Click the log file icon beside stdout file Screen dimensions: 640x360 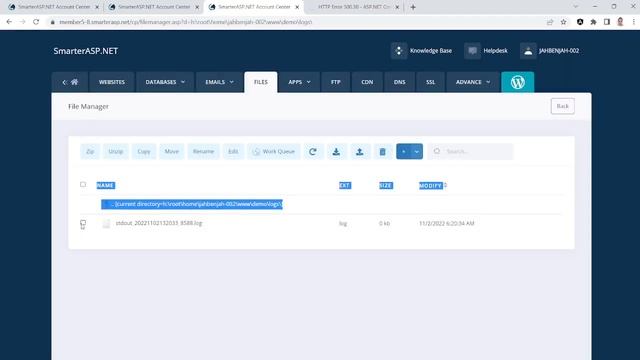(x=106, y=223)
